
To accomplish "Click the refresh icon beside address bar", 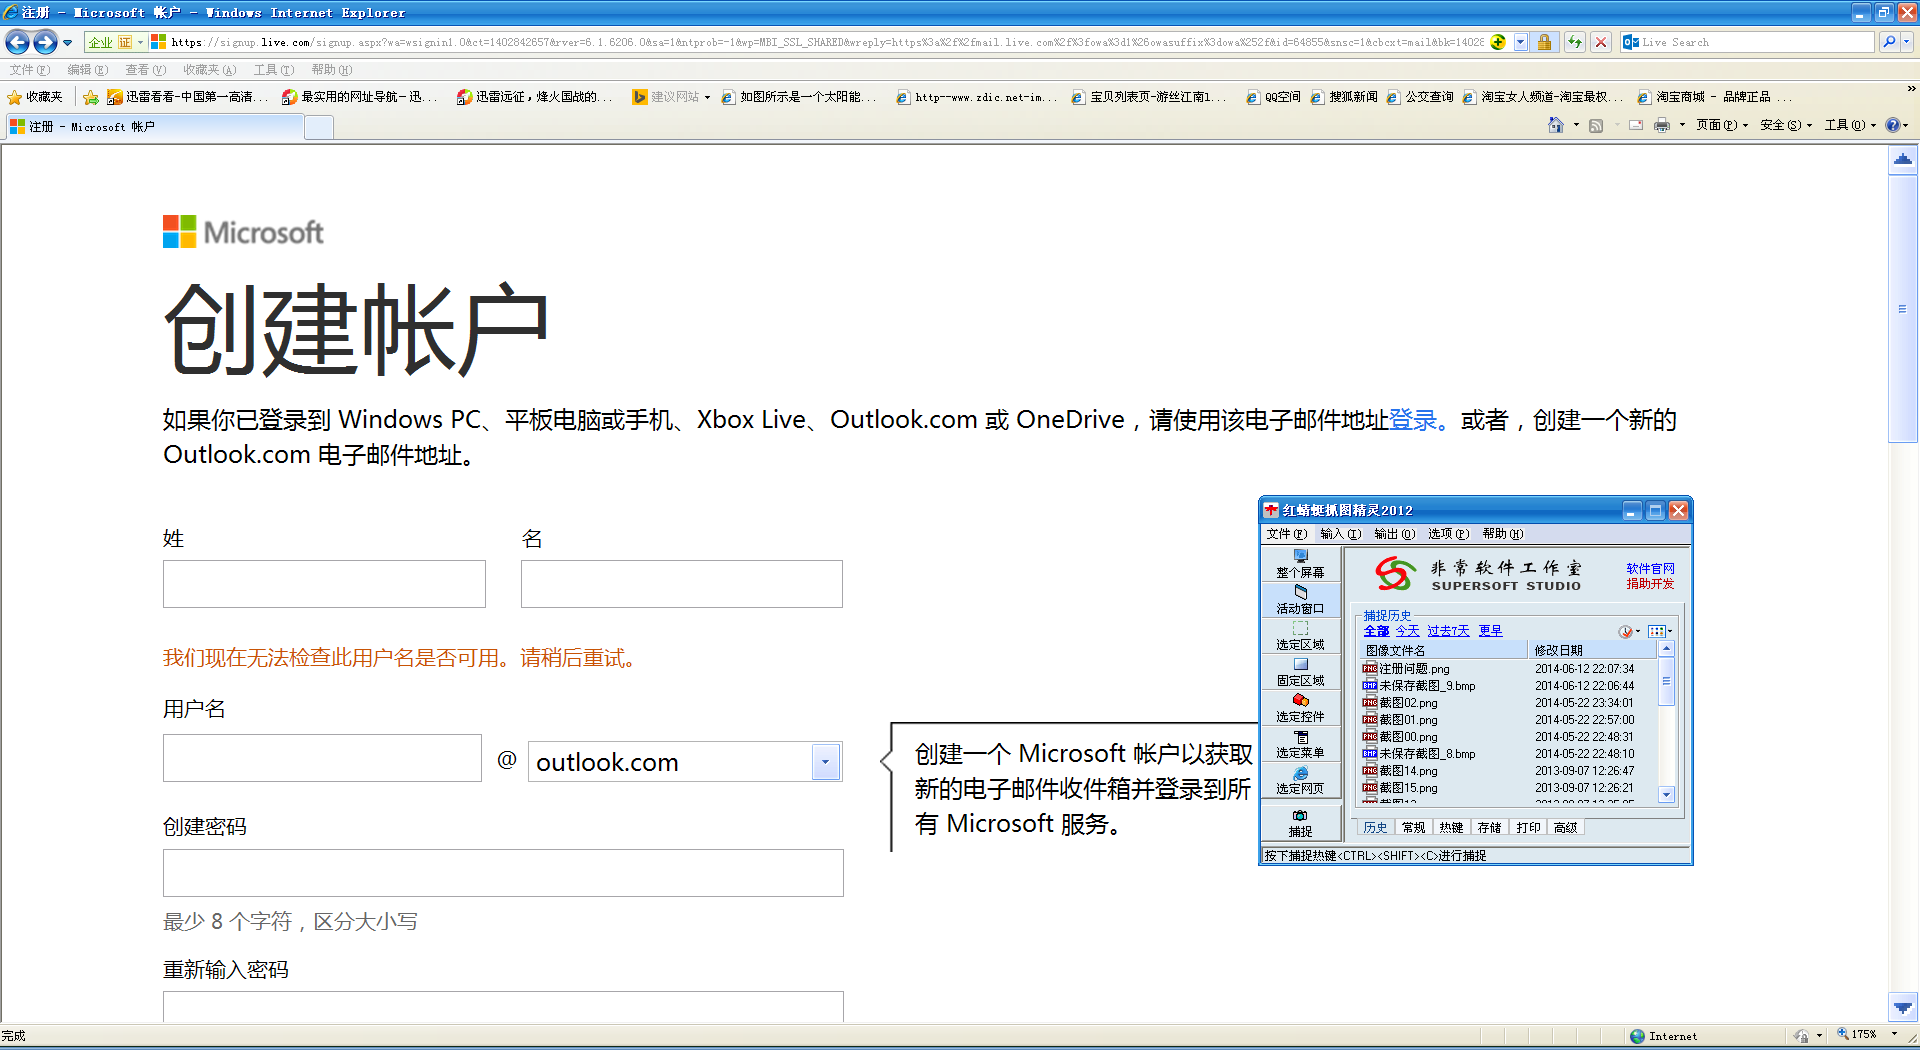I will 1573,42.
